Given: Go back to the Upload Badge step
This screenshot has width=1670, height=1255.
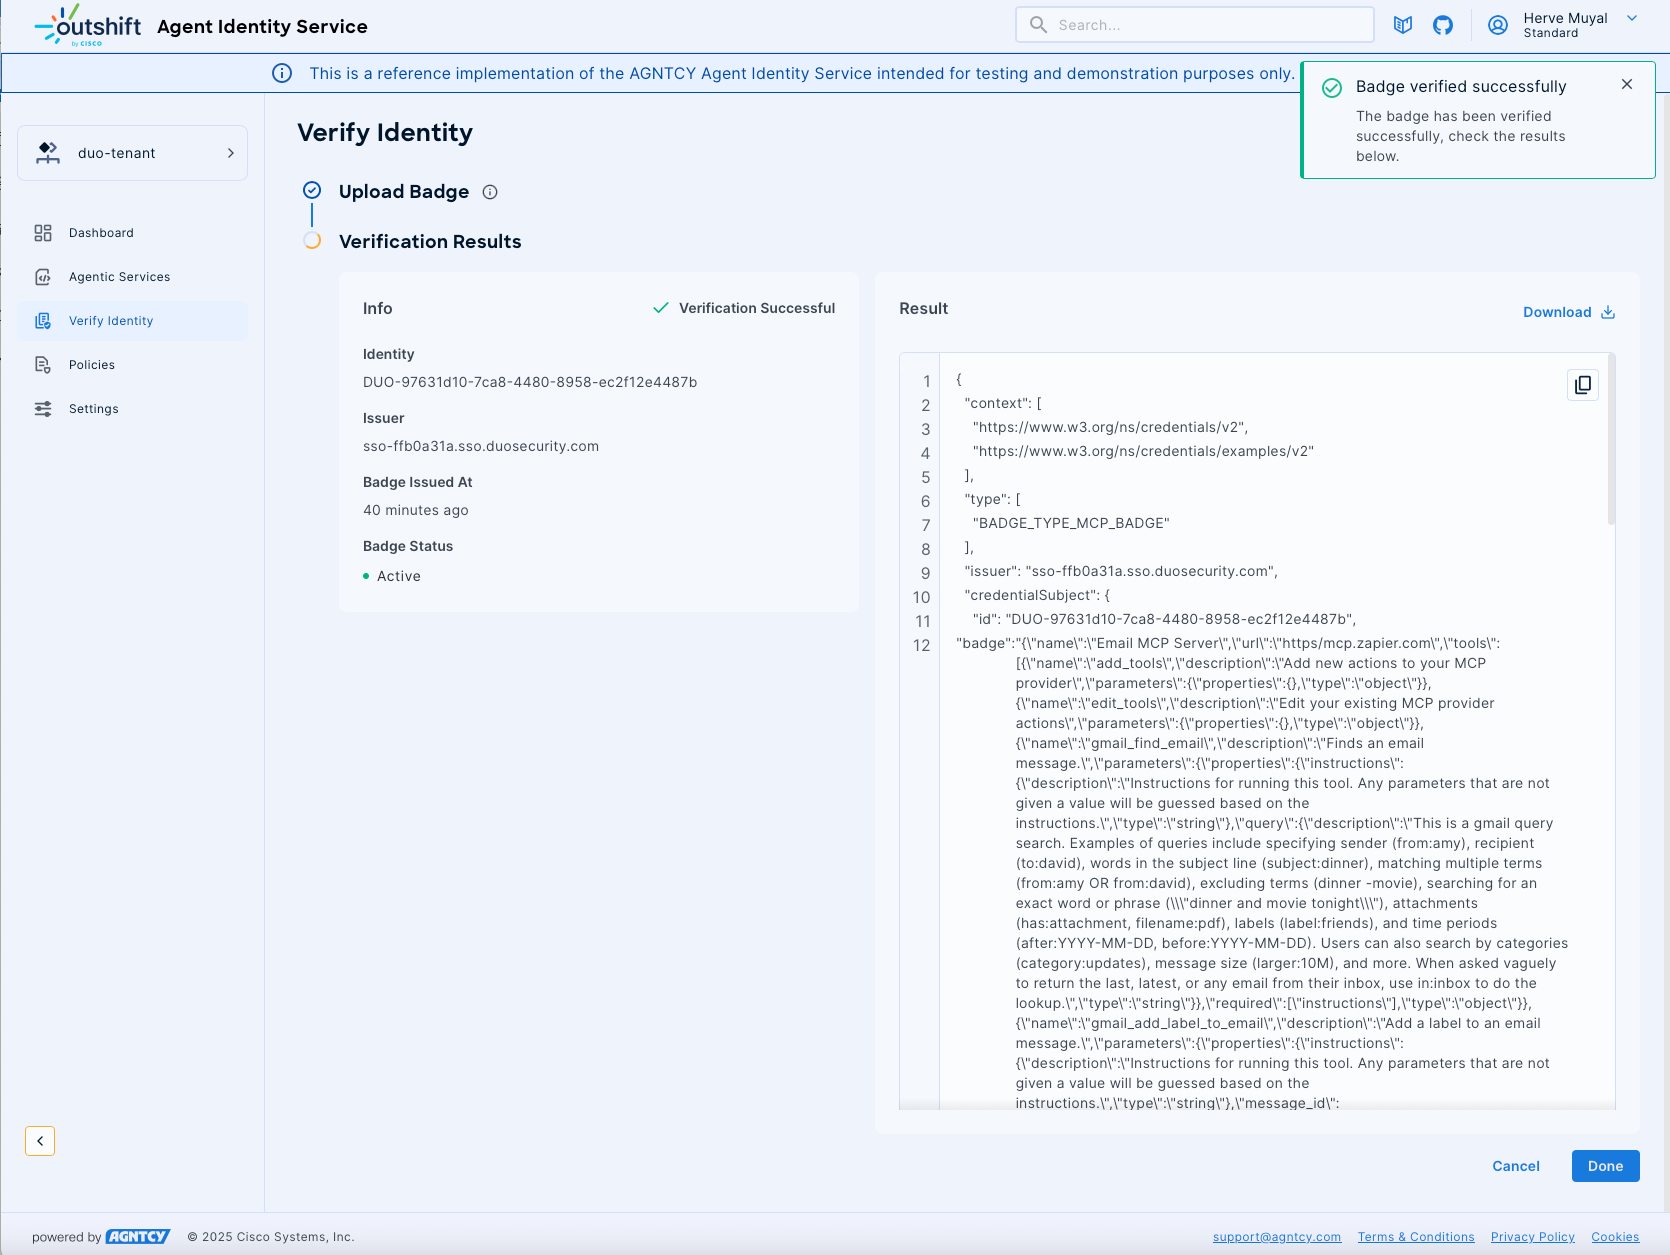Looking at the screenshot, I should click(x=403, y=191).
